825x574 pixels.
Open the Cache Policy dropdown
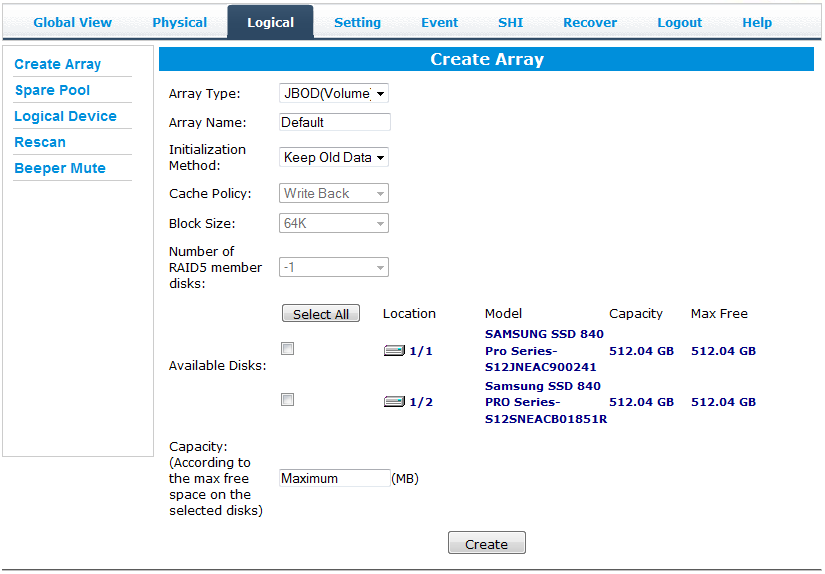(x=334, y=194)
